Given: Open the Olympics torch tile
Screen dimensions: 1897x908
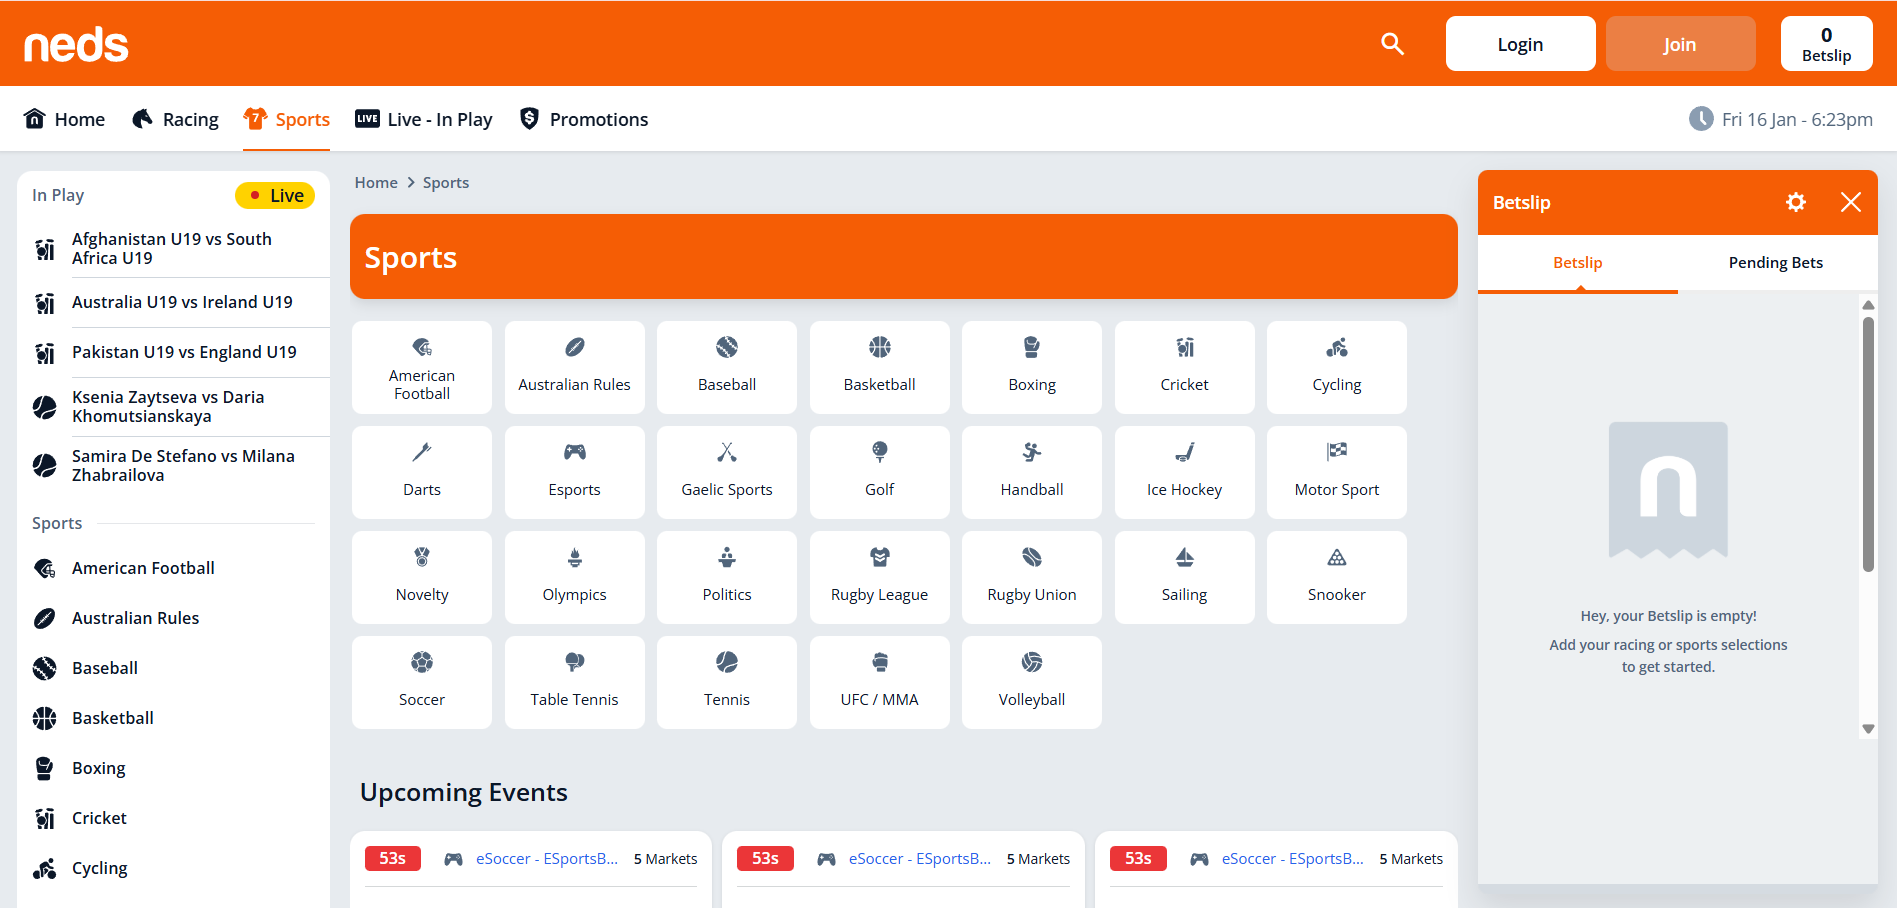Looking at the screenshot, I should pos(575,577).
